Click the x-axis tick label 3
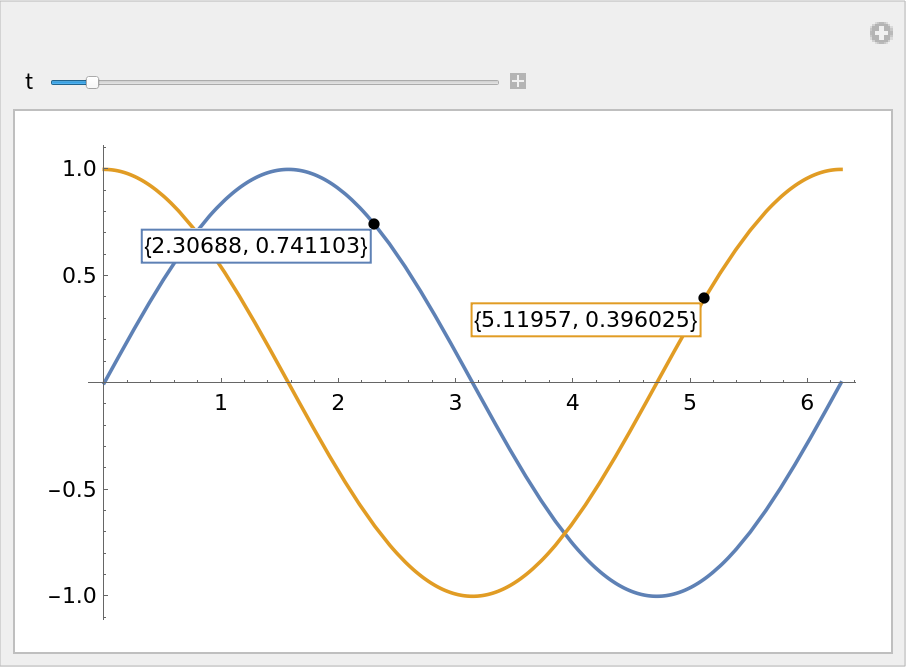The image size is (906, 668). (x=455, y=403)
